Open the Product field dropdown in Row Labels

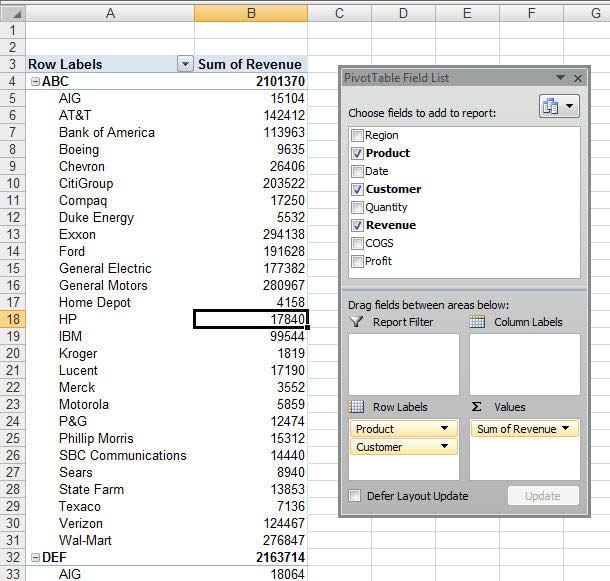(x=444, y=429)
